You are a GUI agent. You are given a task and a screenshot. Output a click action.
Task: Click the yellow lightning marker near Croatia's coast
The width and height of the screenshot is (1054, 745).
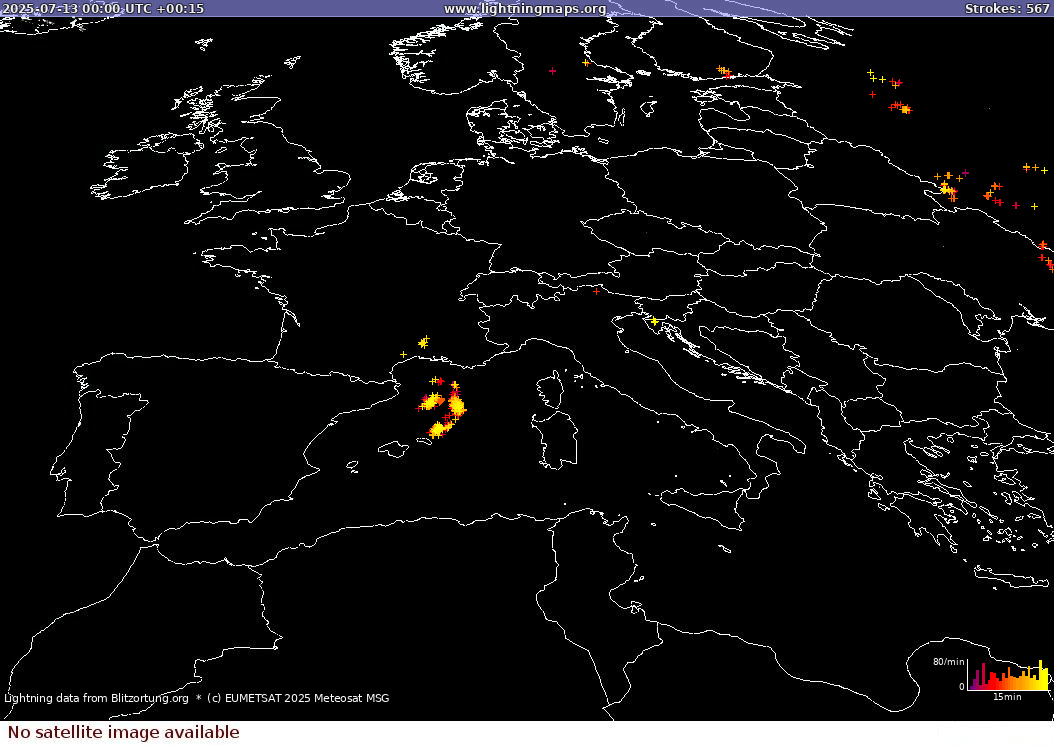pos(654,321)
